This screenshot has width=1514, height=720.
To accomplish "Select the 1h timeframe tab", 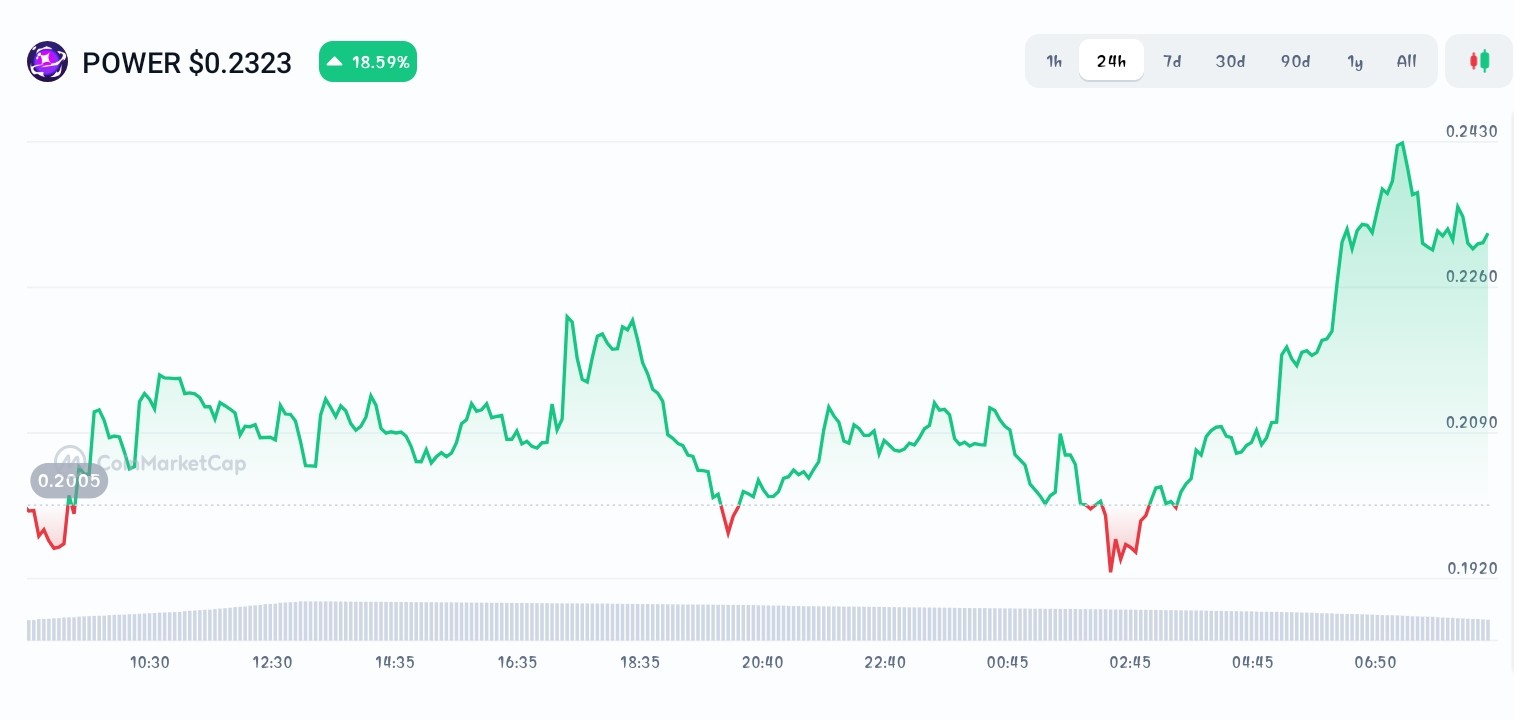I will click(x=1054, y=61).
